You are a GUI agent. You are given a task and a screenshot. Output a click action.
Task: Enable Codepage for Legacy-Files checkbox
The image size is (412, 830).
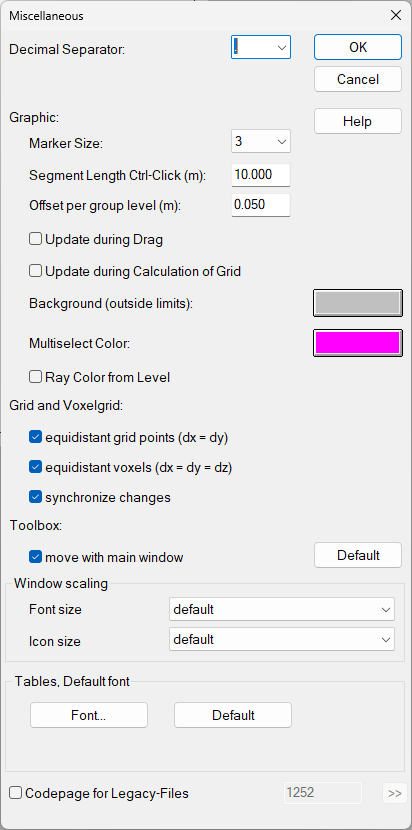point(16,793)
